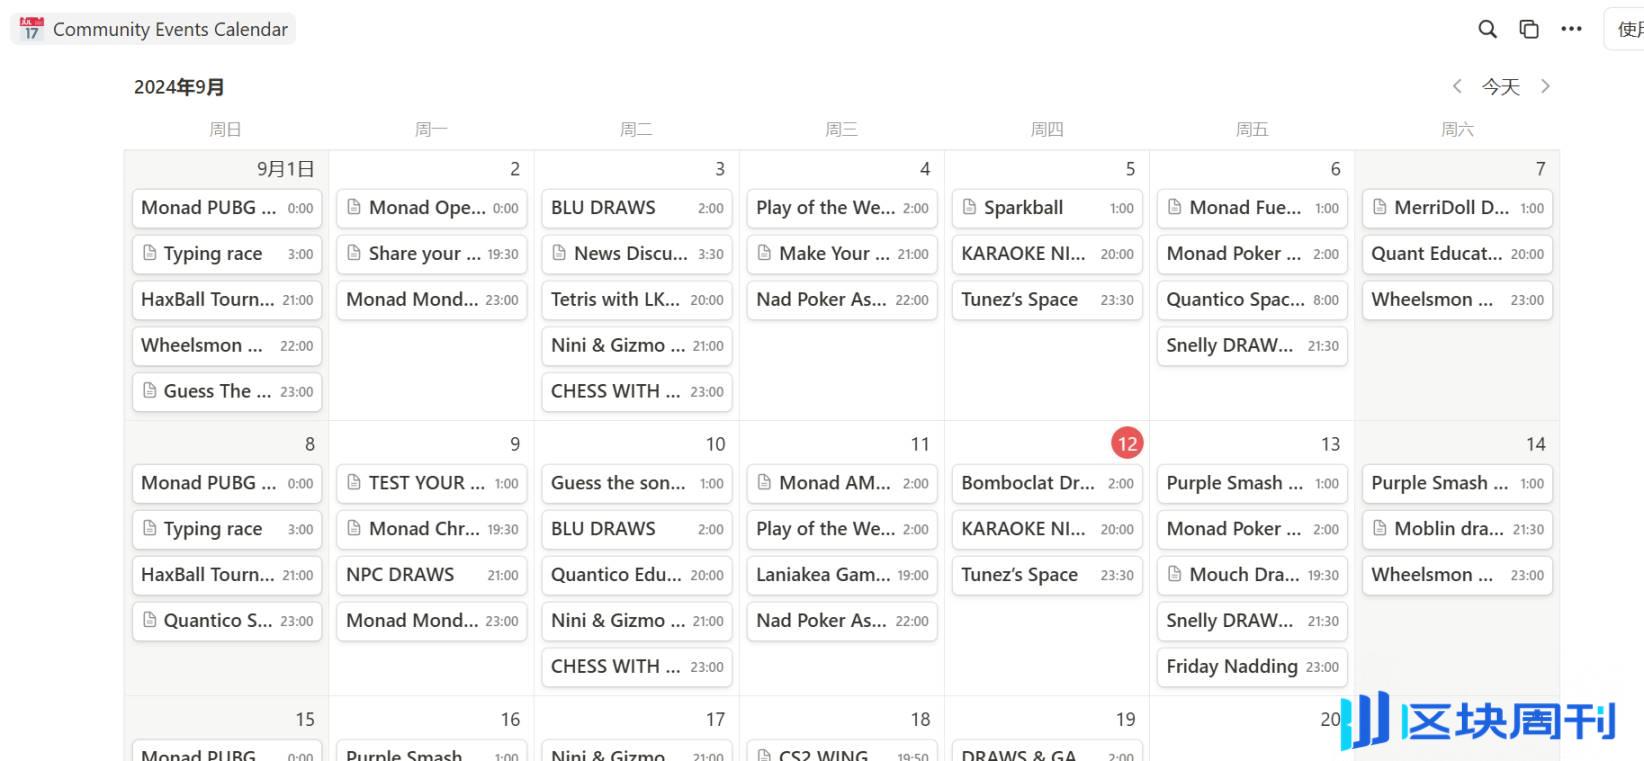Open Quantico S... event on September 8
Viewport: 1644px width, 761px height.
point(227,621)
